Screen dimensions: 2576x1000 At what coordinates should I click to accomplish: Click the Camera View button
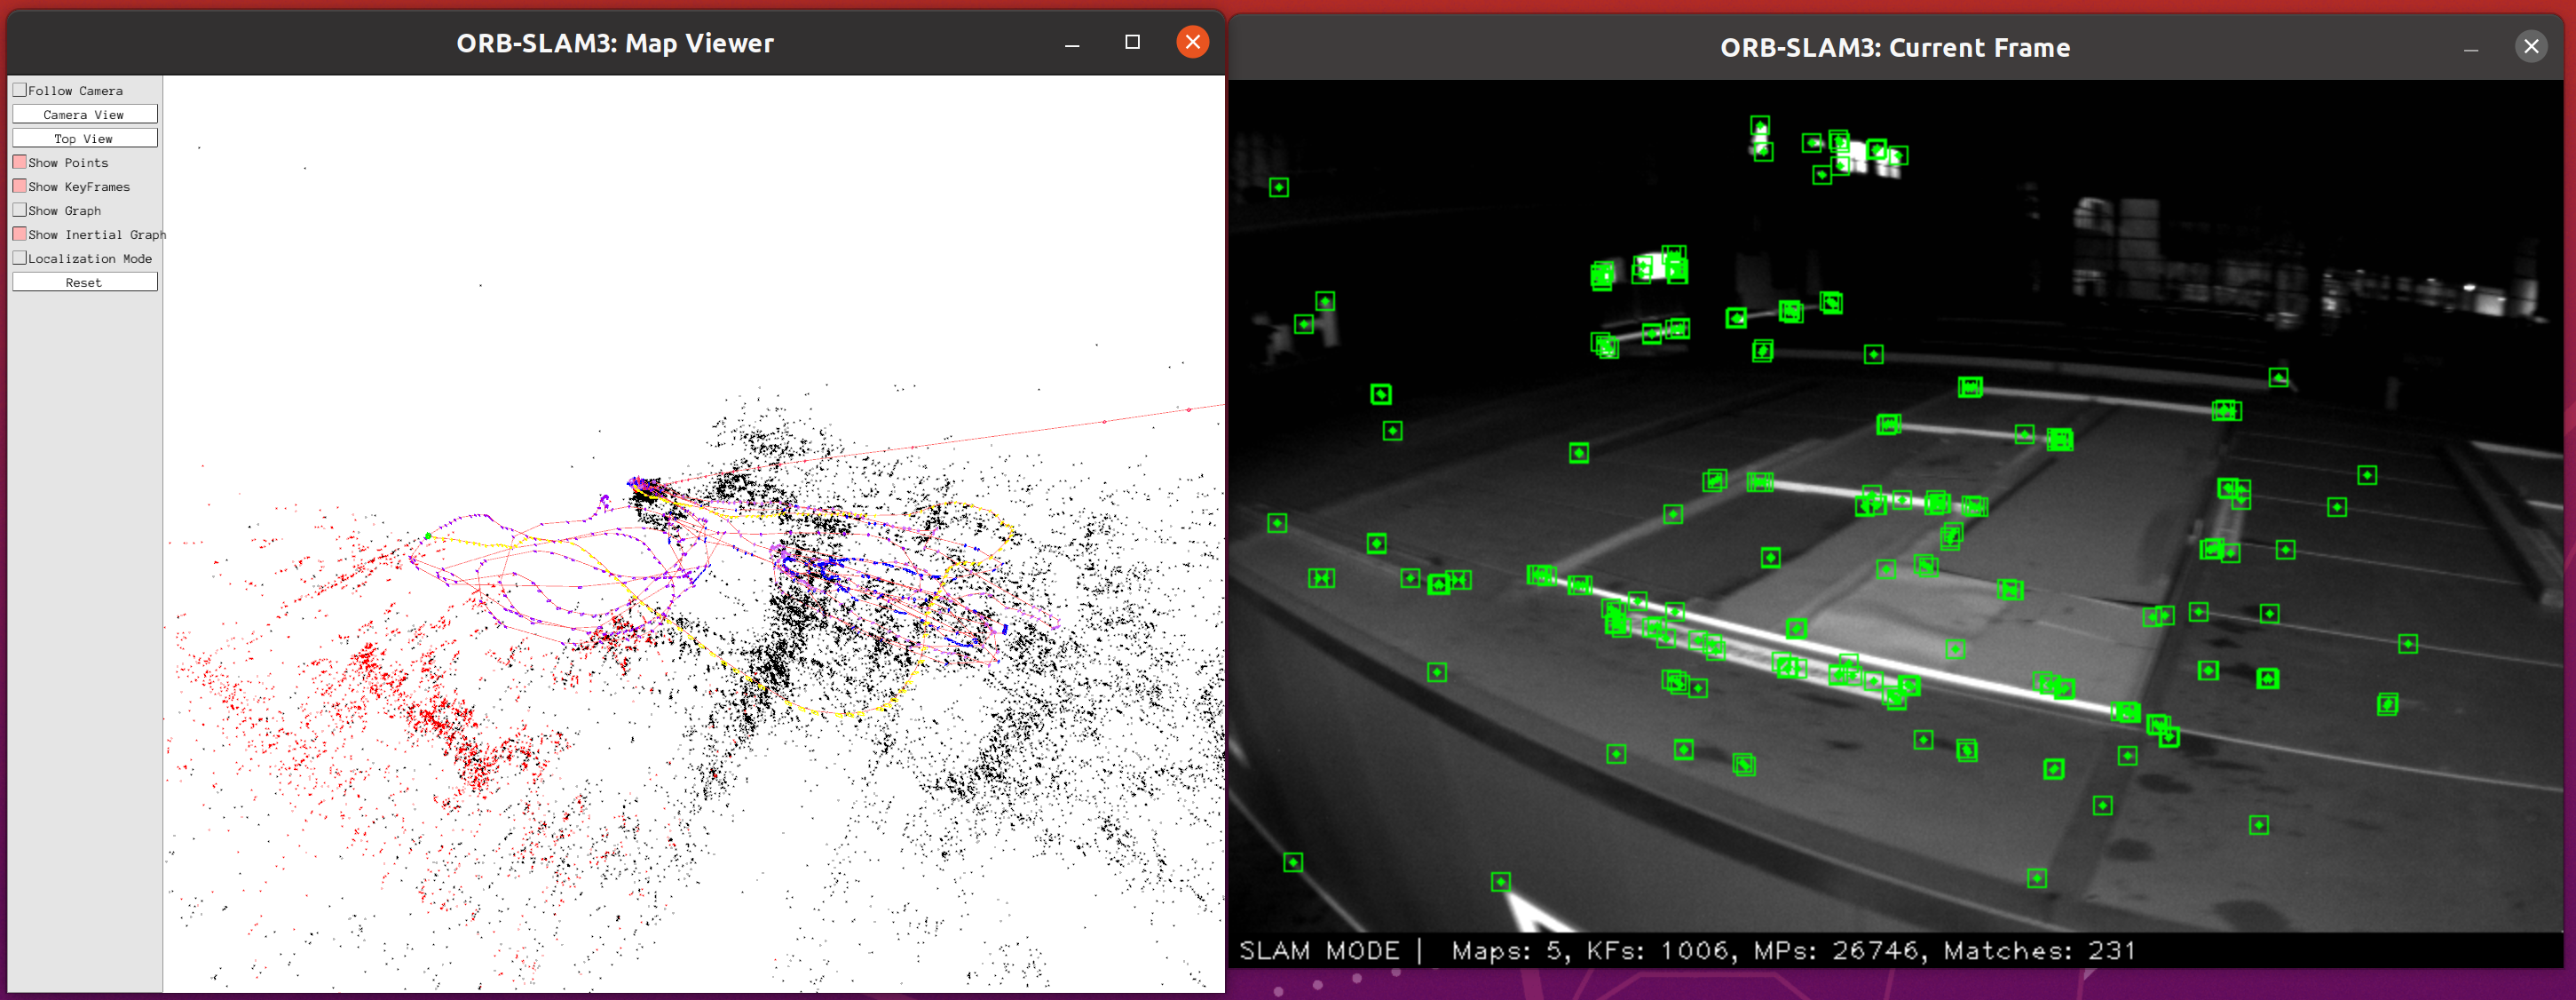click(x=85, y=114)
